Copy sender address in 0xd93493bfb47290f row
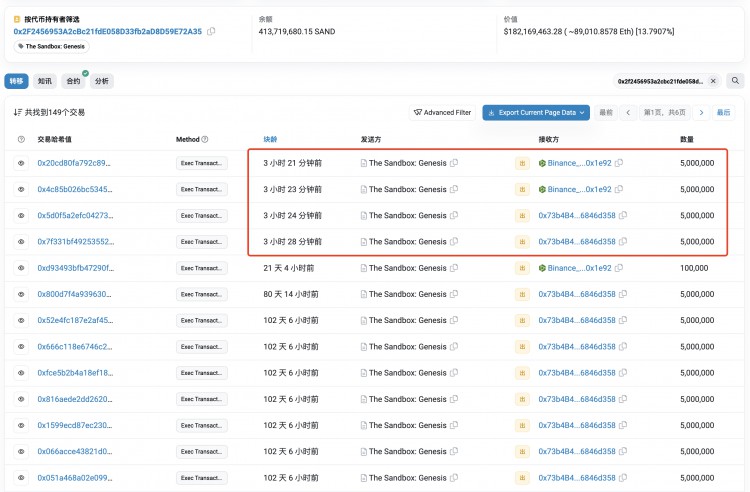The height and width of the screenshot is (492, 750). click(x=454, y=268)
